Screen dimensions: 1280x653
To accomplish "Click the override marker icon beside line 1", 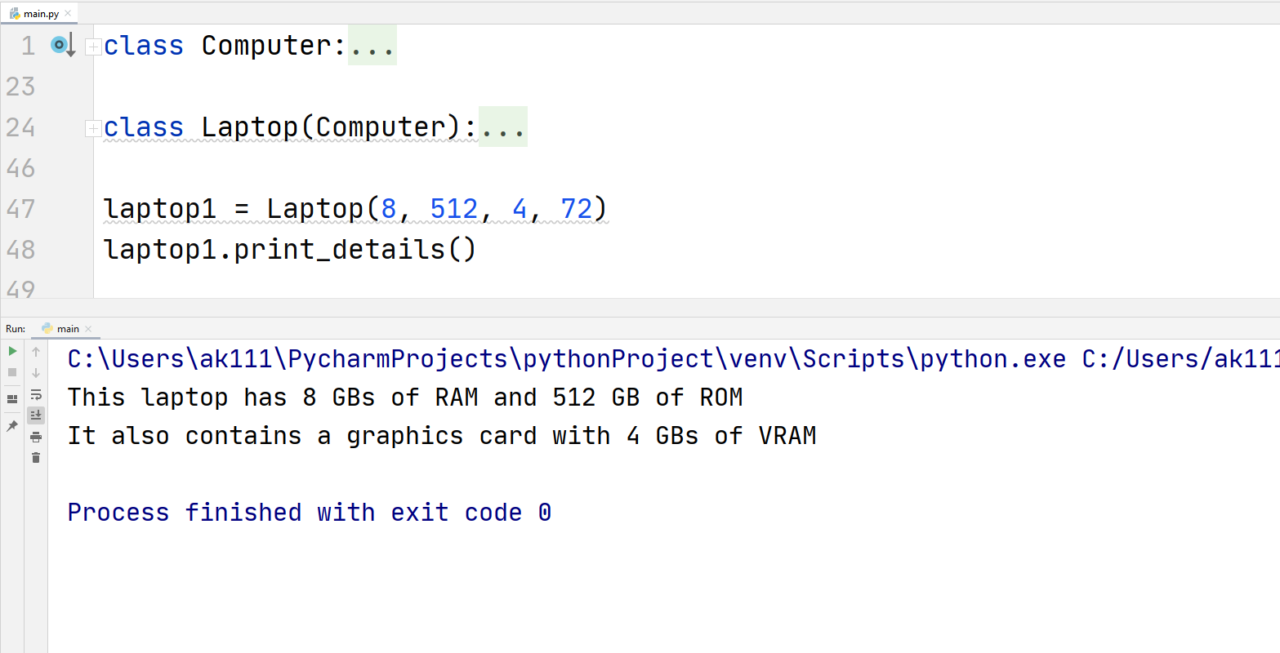I will coord(63,45).
